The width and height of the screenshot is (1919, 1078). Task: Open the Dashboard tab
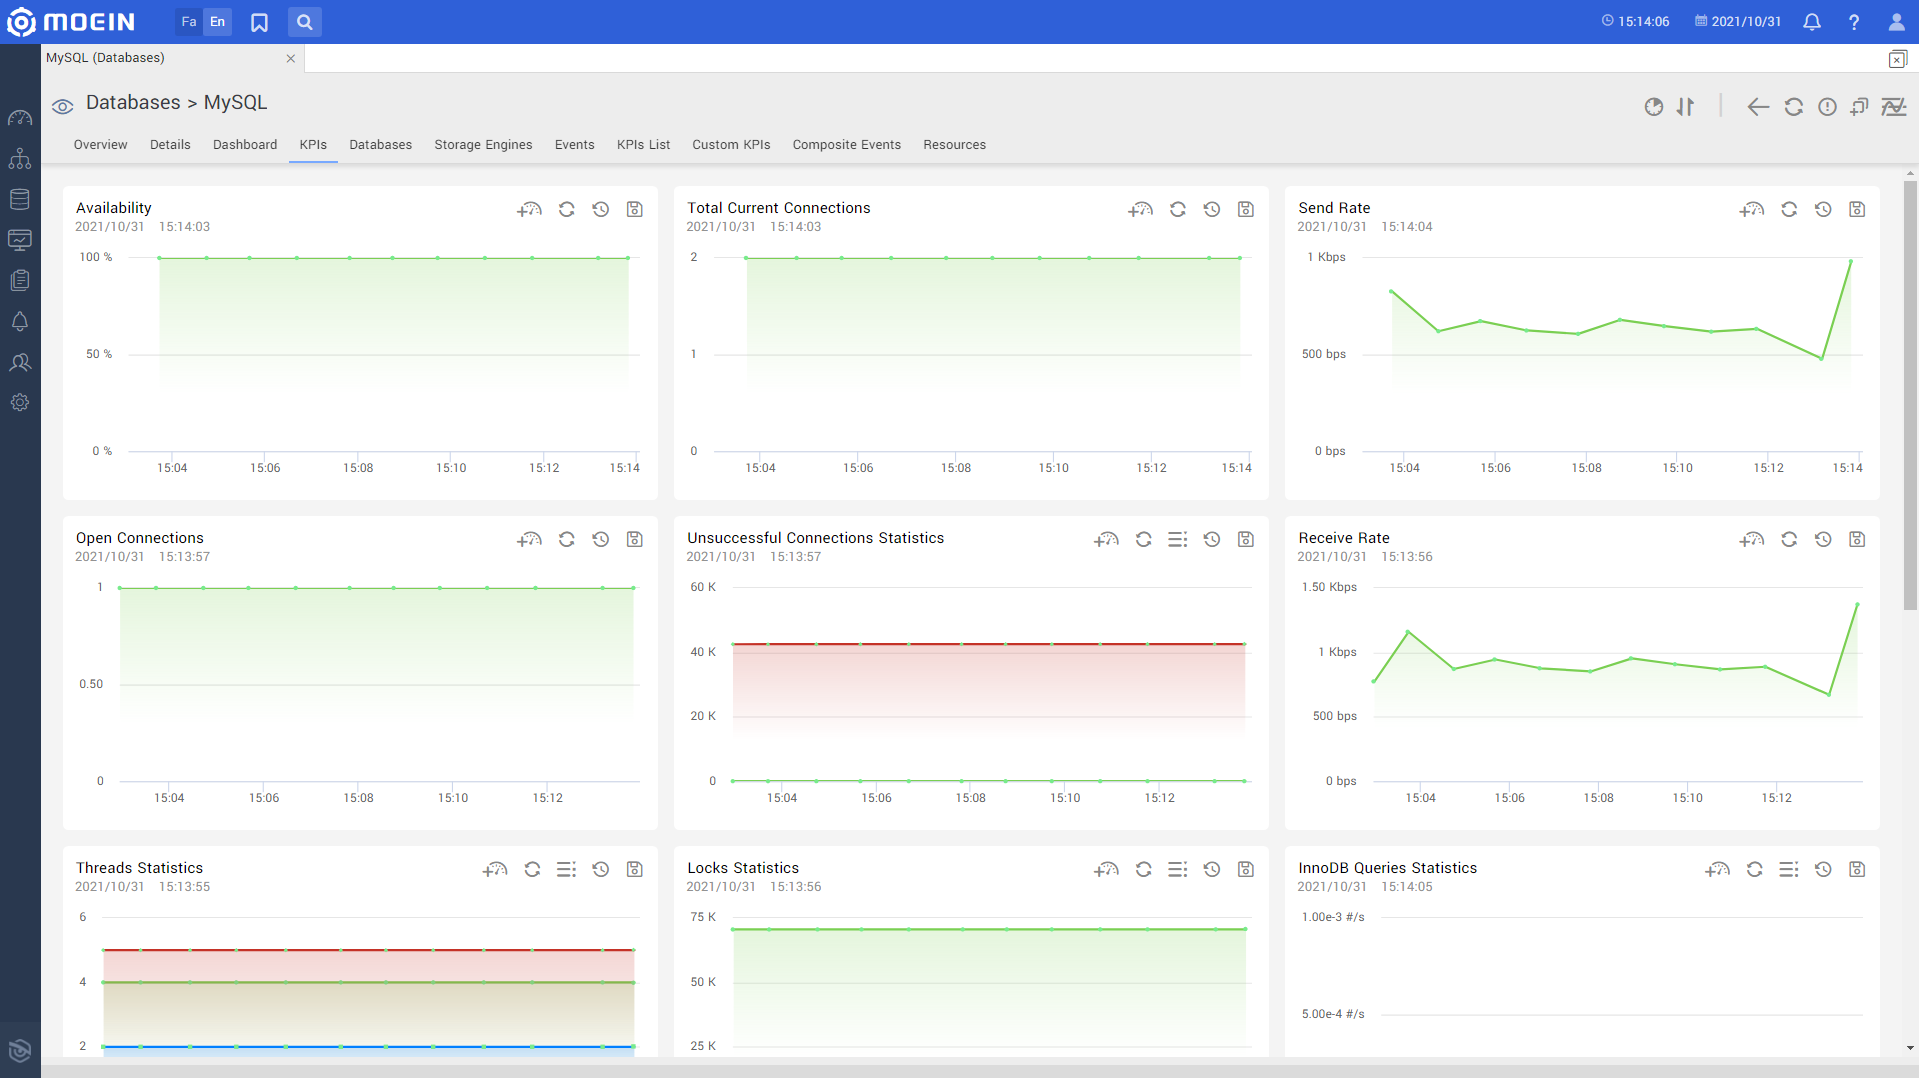tap(245, 145)
